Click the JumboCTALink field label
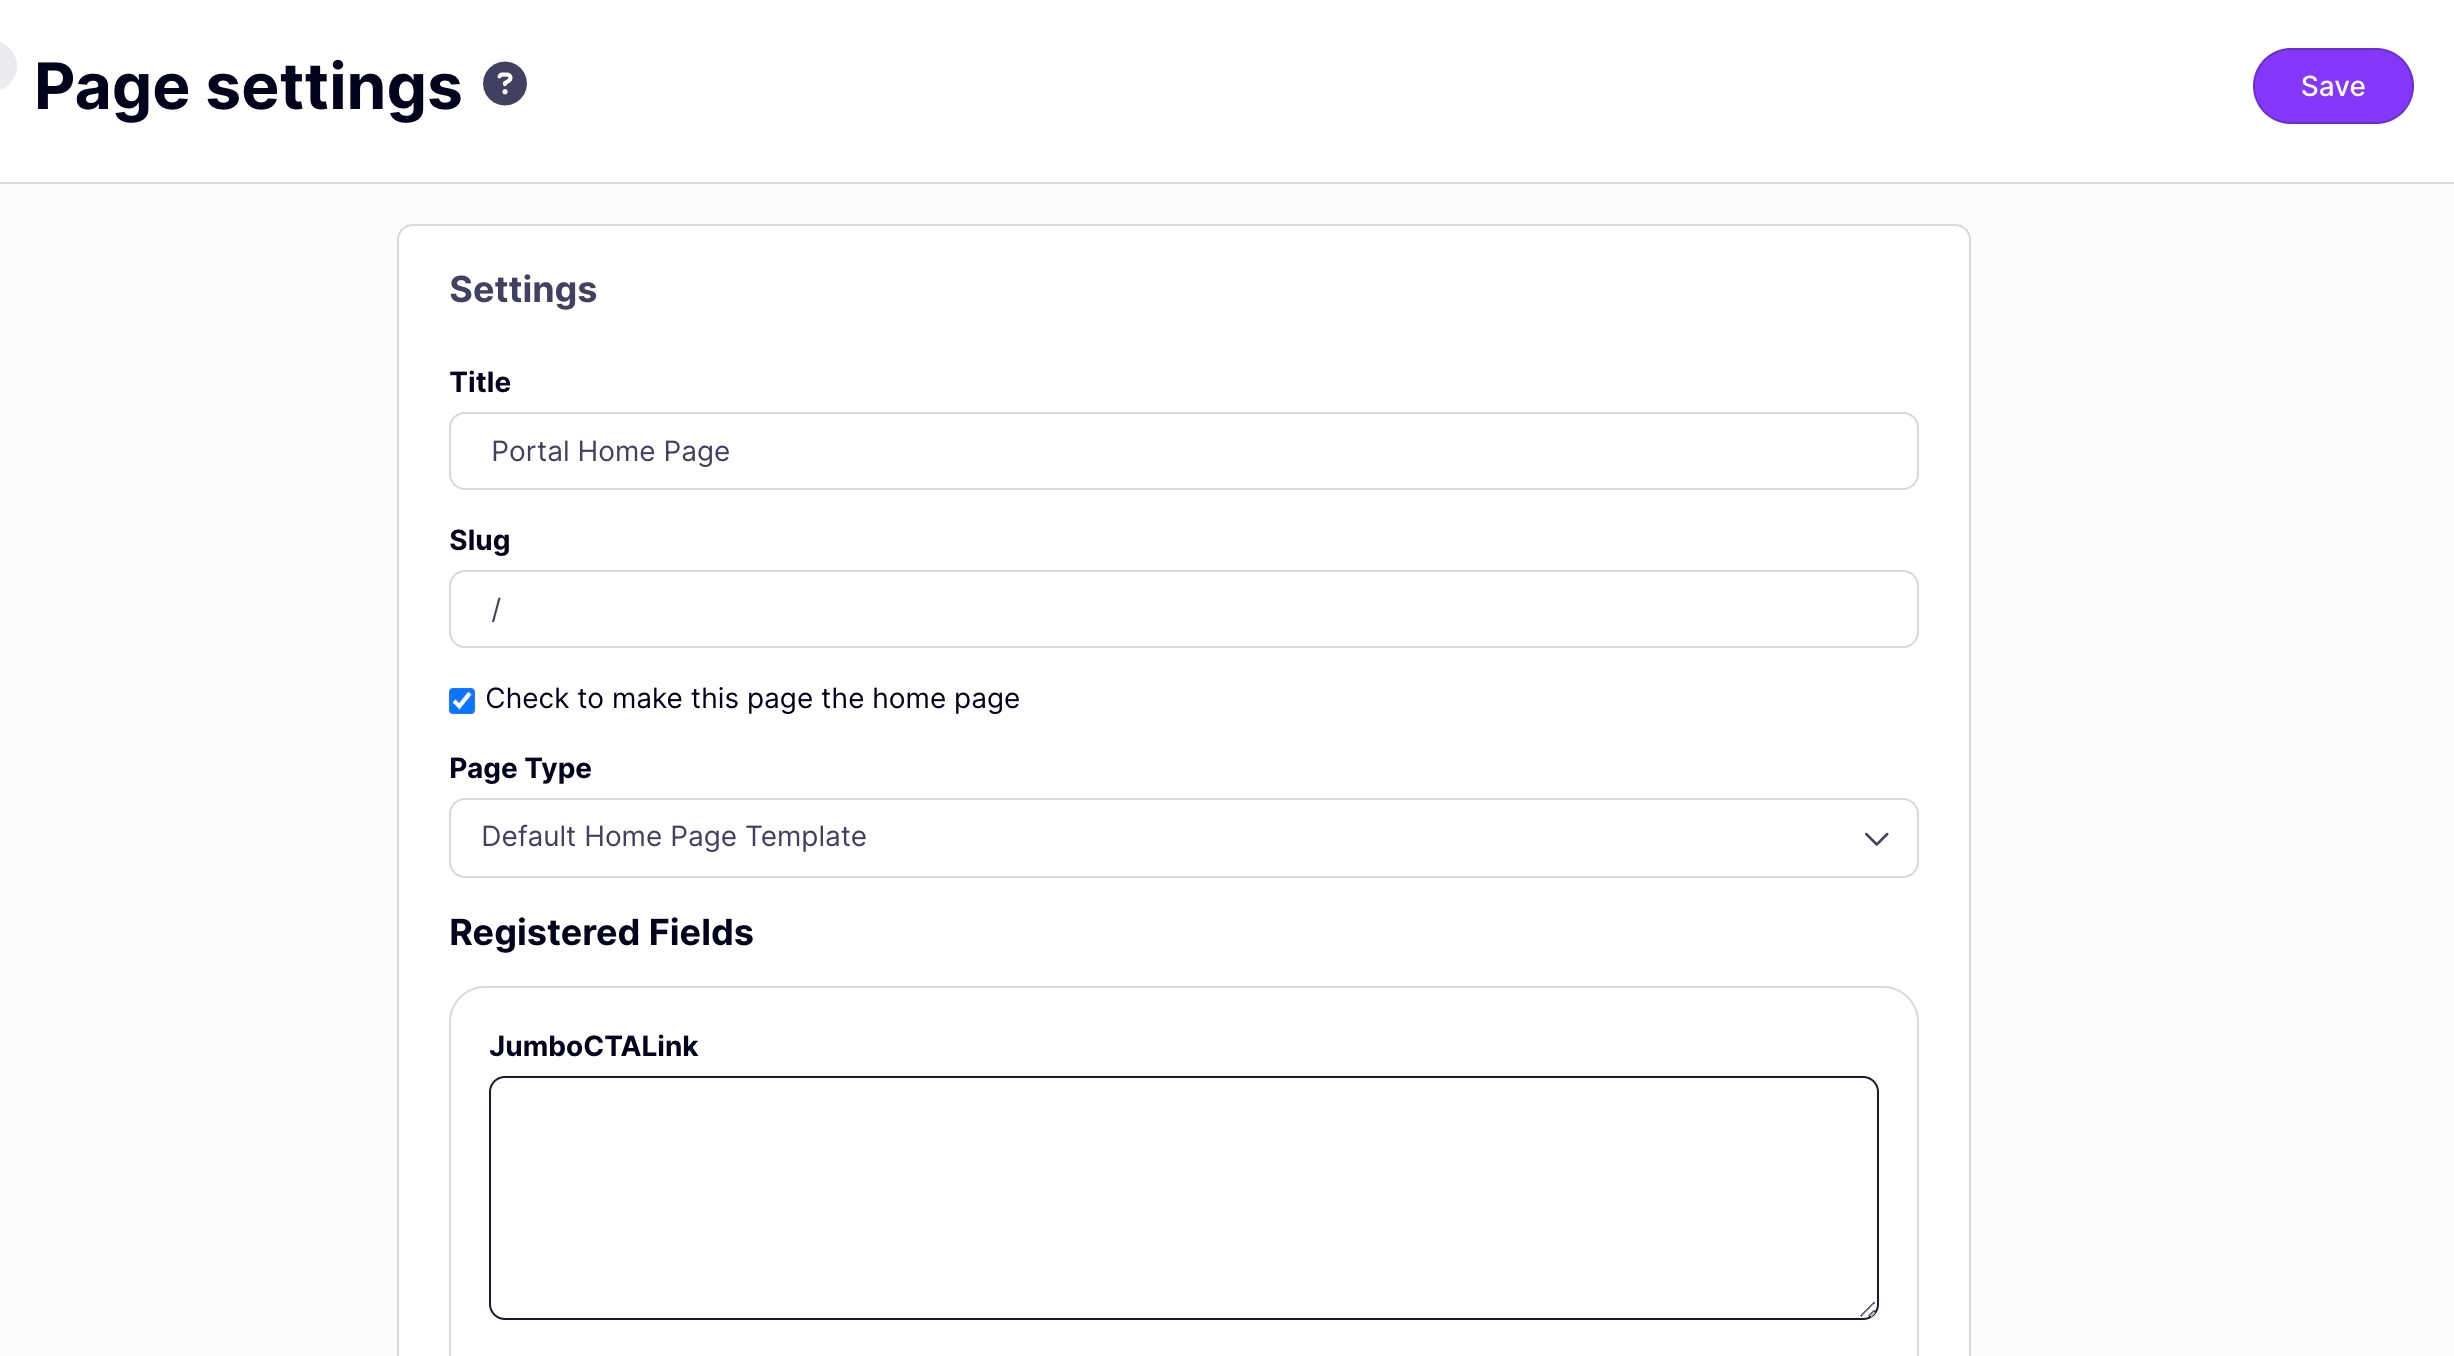2454x1356 pixels. coord(594,1046)
